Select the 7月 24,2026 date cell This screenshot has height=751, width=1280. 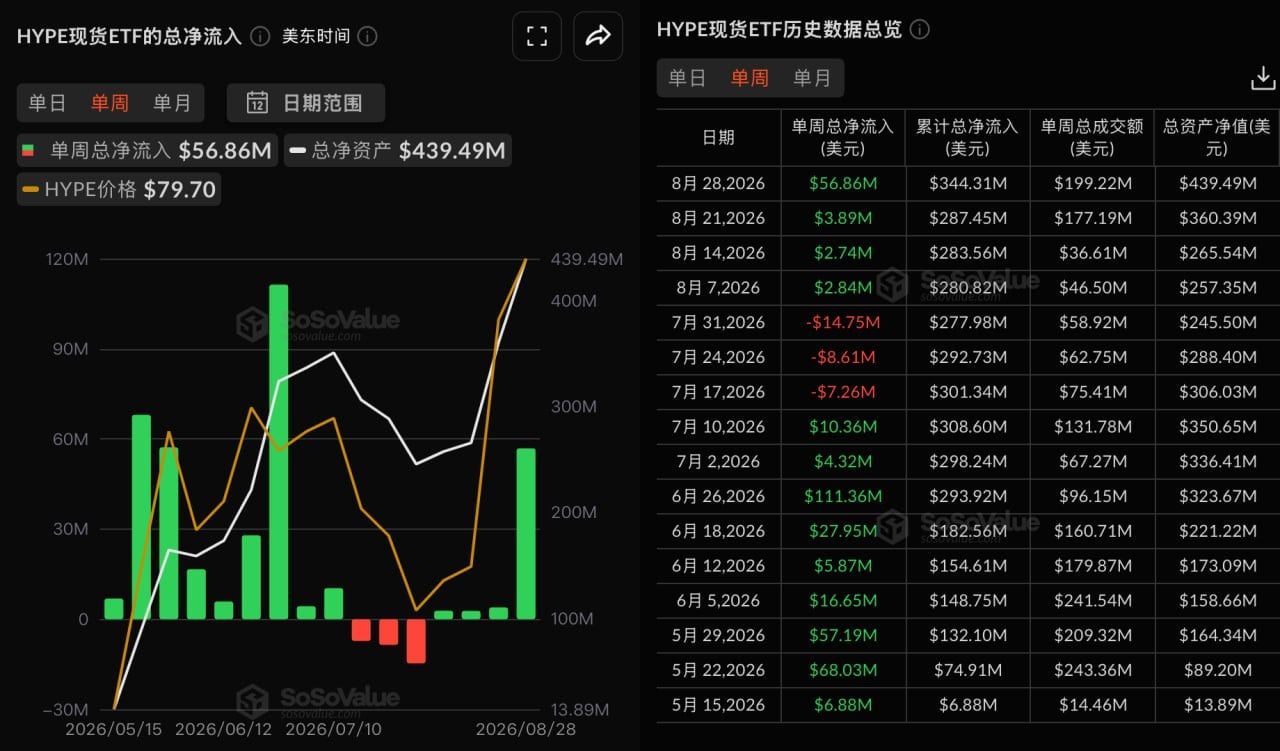tap(718, 357)
